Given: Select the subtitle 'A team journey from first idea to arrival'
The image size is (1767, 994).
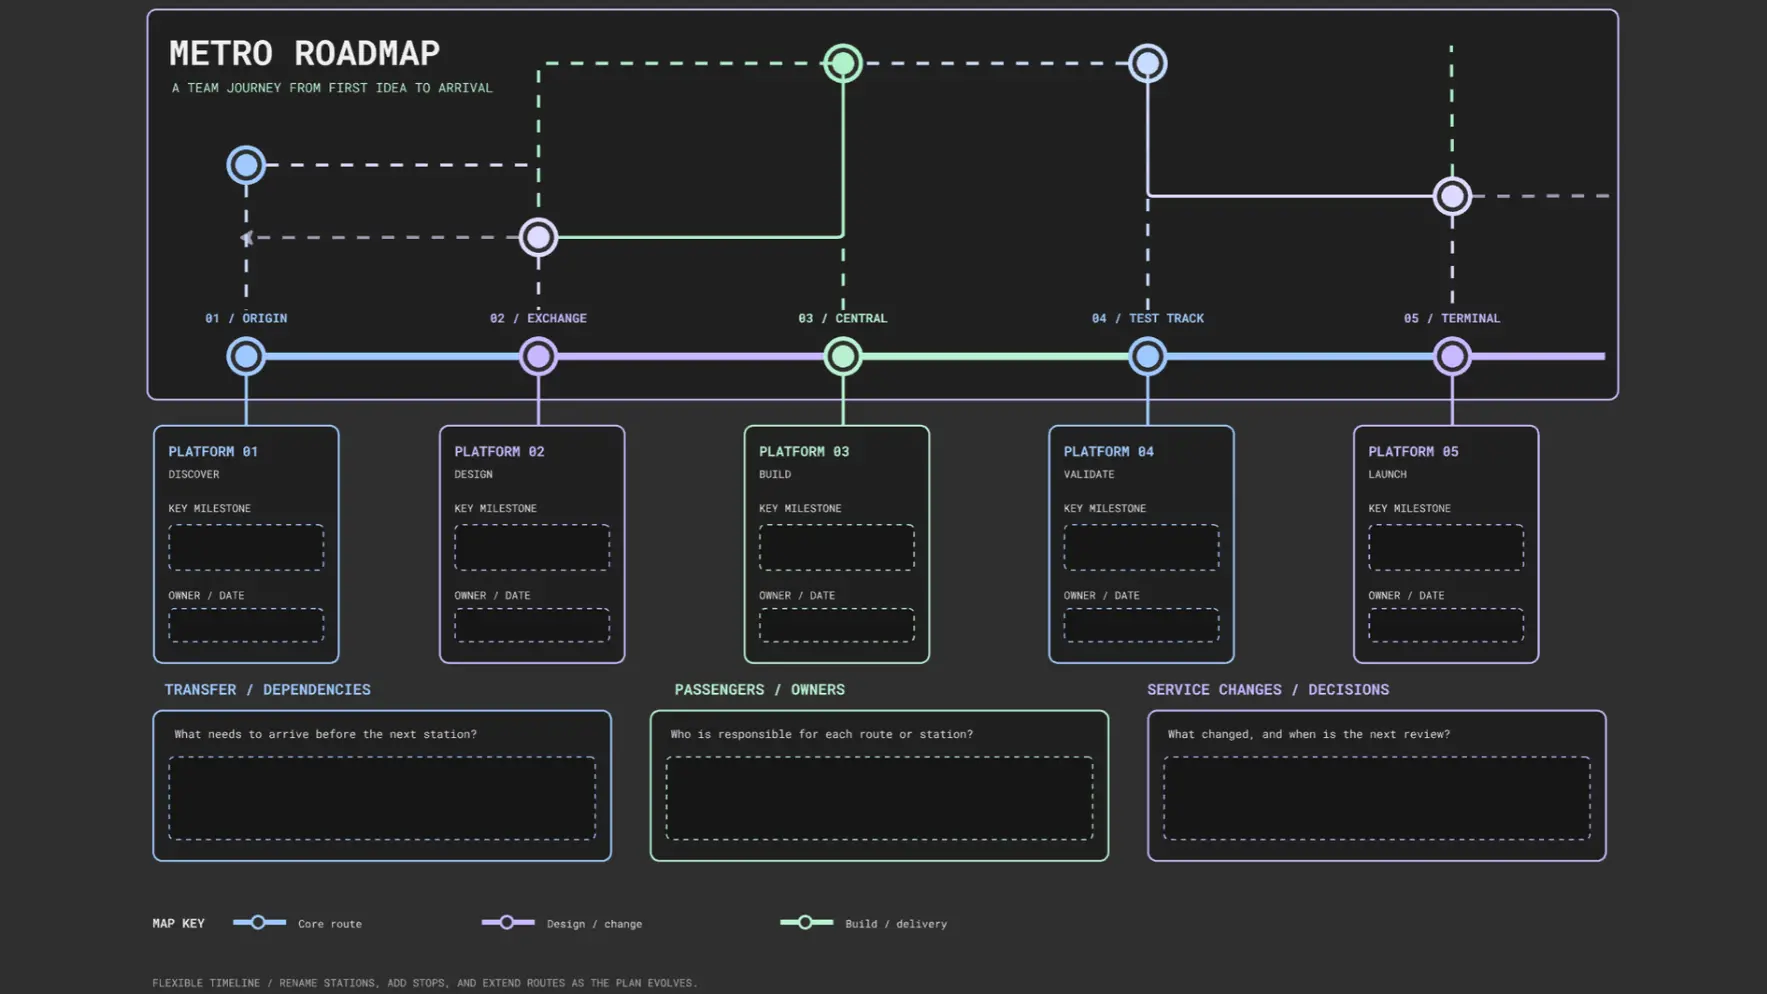Looking at the screenshot, I should point(332,88).
